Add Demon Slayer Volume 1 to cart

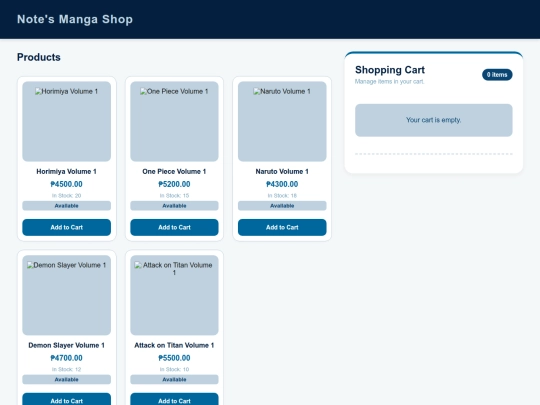coord(66,399)
